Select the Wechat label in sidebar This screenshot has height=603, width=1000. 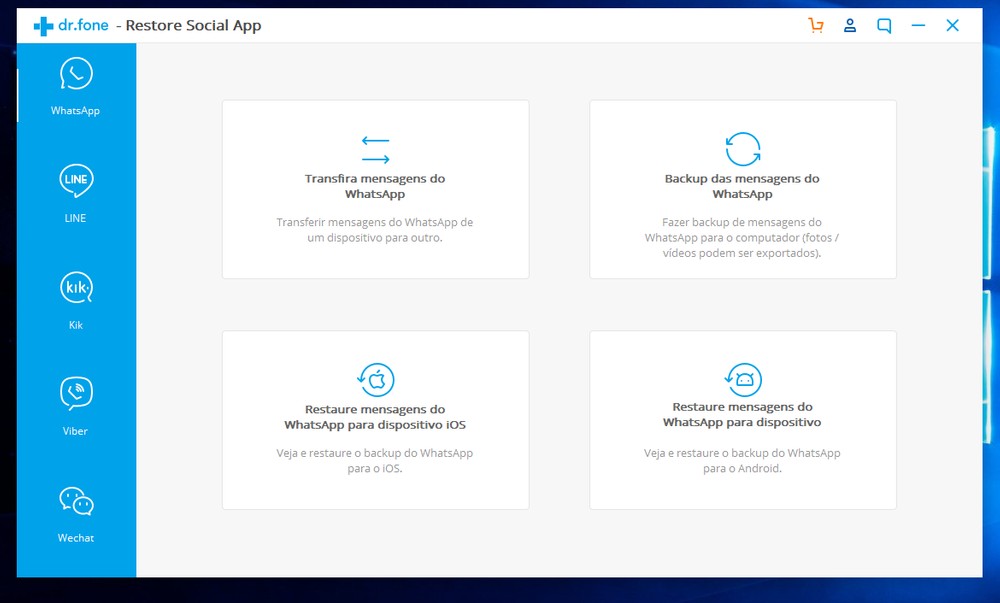coord(76,538)
